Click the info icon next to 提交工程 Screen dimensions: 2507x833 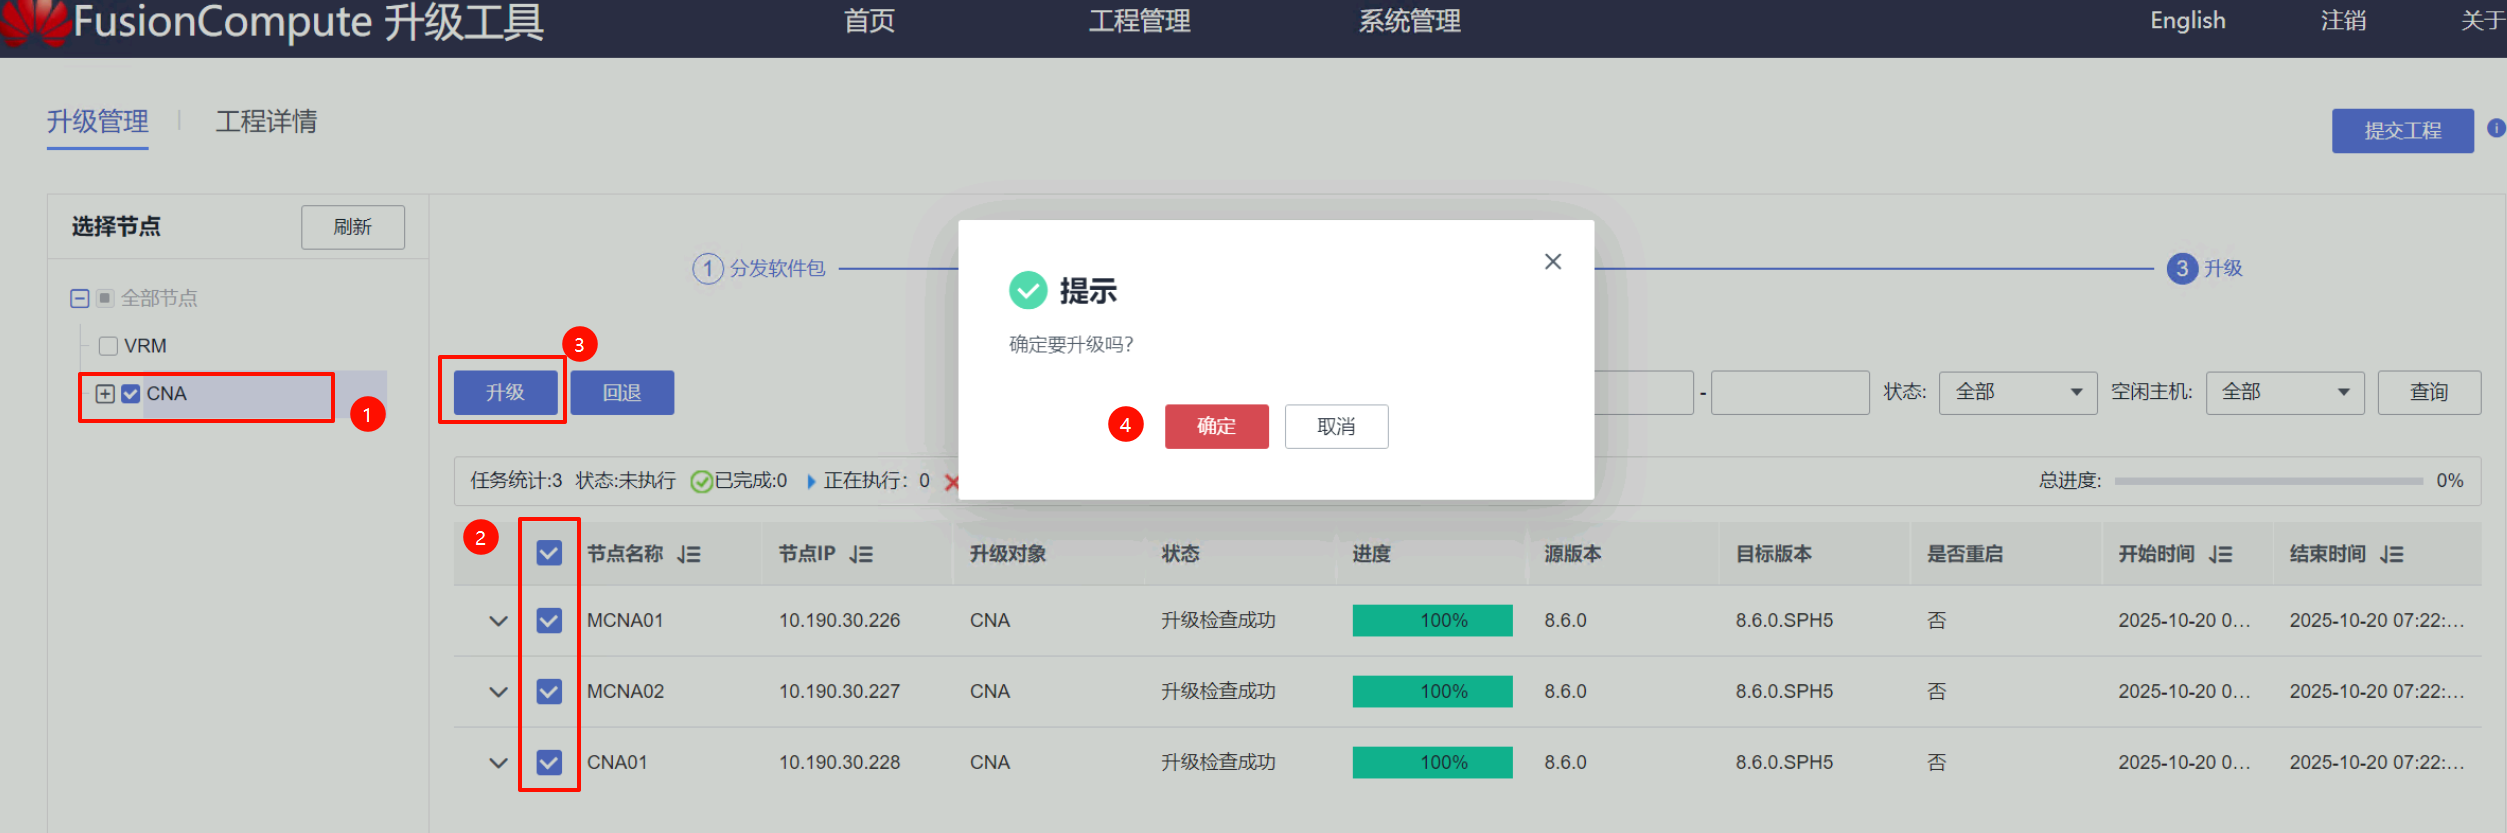click(2495, 128)
